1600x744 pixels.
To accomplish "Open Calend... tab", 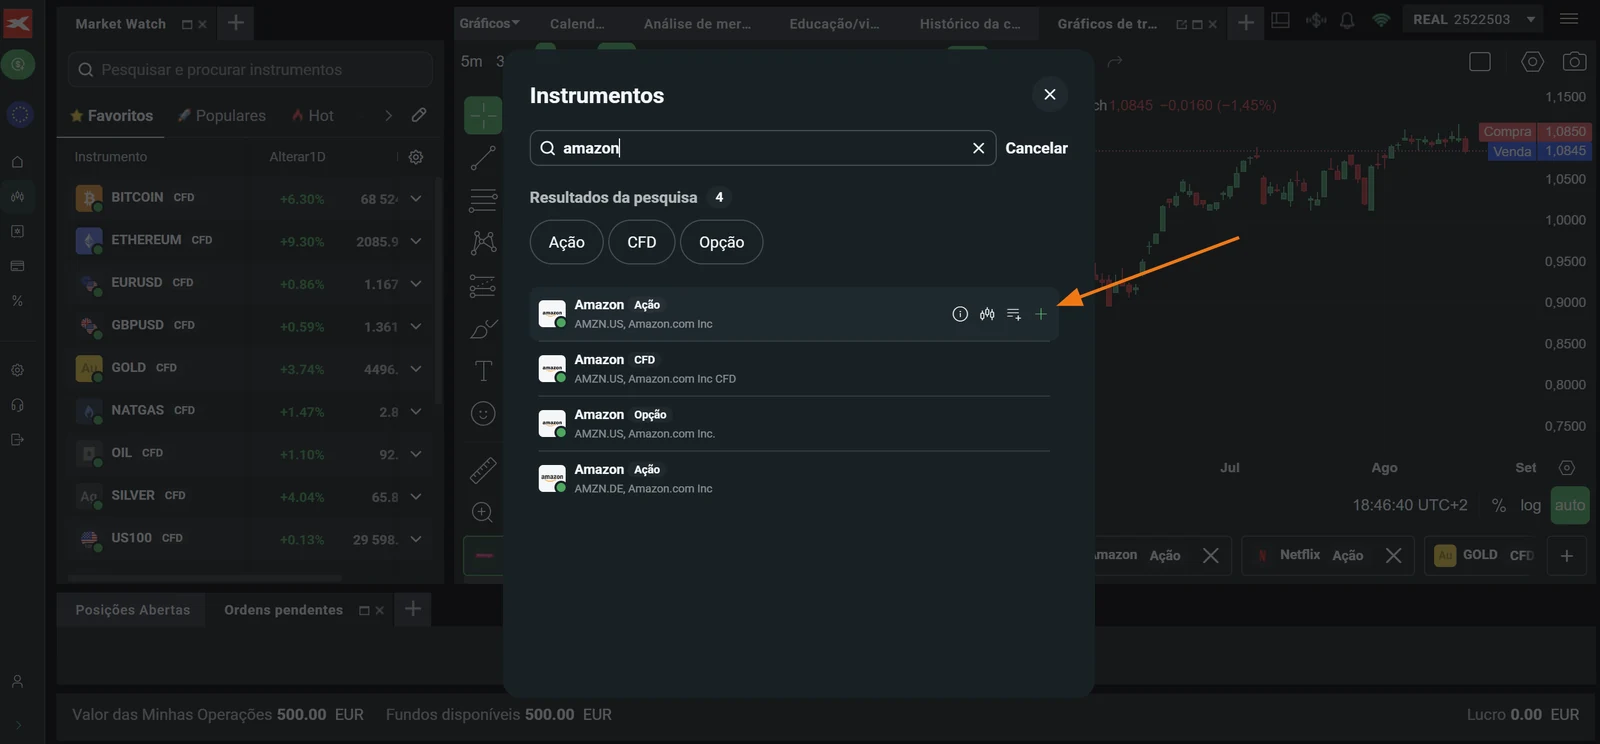I will (577, 23).
